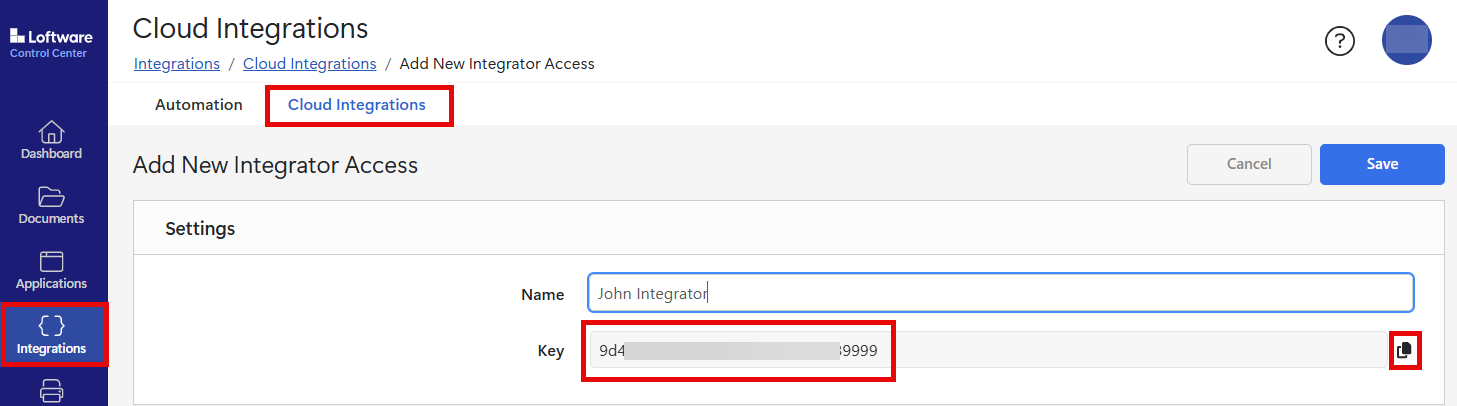This screenshot has width=1457, height=406.
Task: Focus the Name input field
Action: [1000, 294]
